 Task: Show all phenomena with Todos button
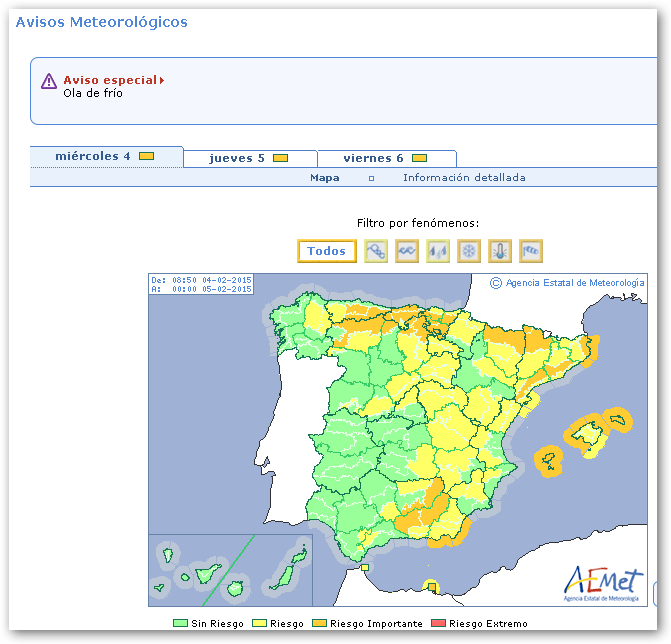pyautogui.click(x=327, y=251)
